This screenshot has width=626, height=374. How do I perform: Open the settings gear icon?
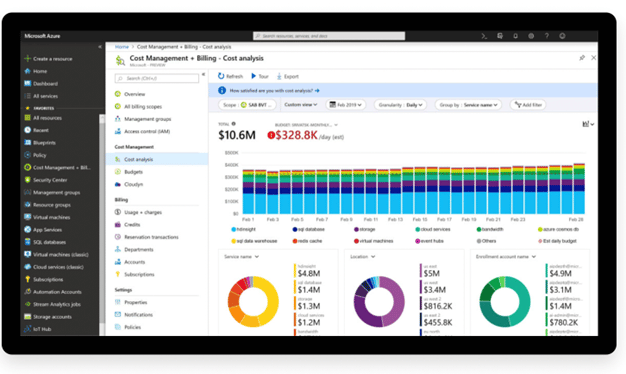pyautogui.click(x=531, y=36)
